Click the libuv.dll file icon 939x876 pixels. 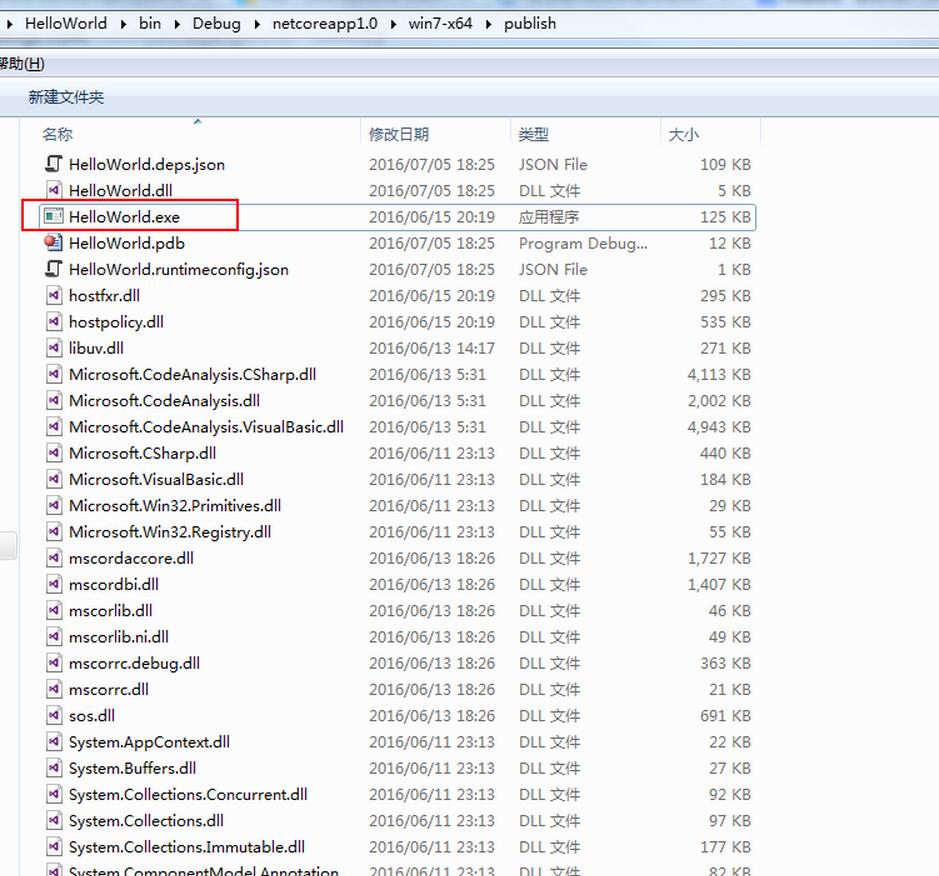tap(54, 348)
